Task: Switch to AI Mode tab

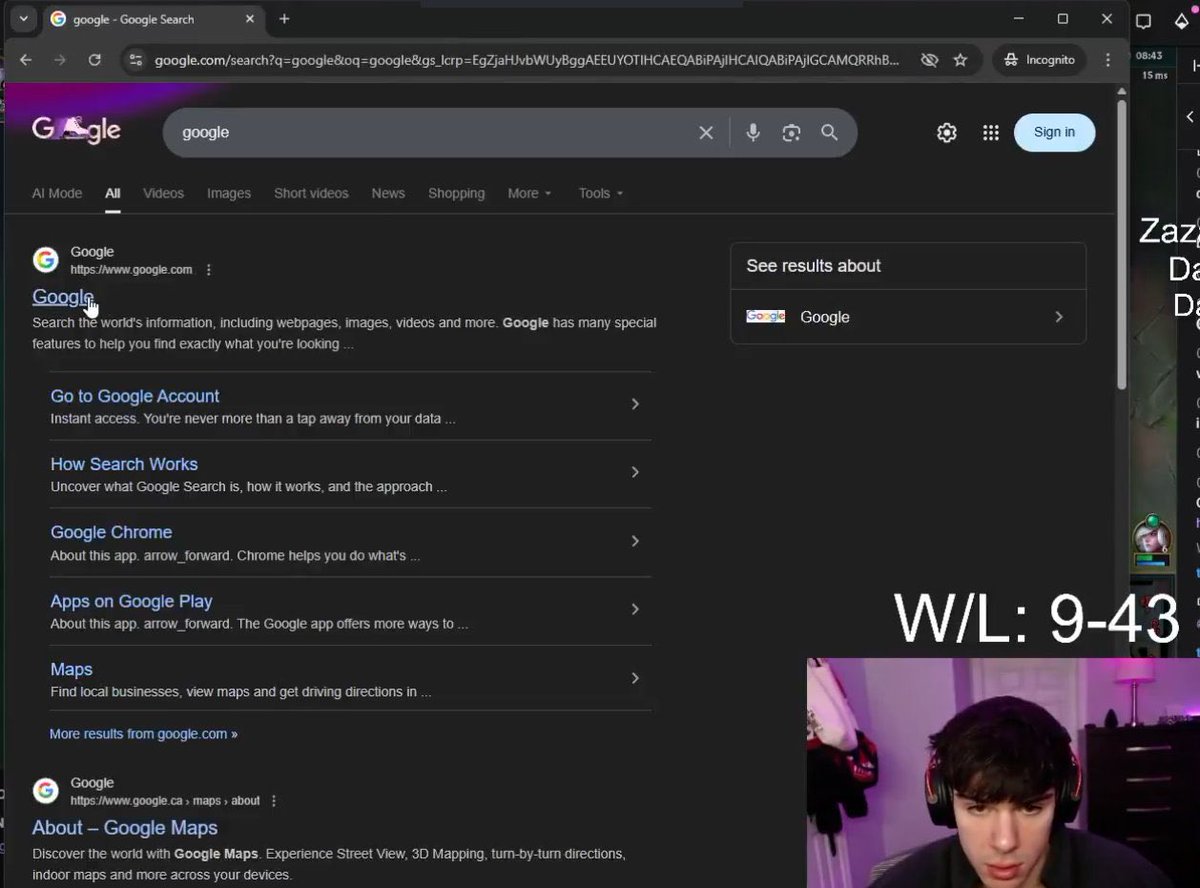Action: point(57,193)
